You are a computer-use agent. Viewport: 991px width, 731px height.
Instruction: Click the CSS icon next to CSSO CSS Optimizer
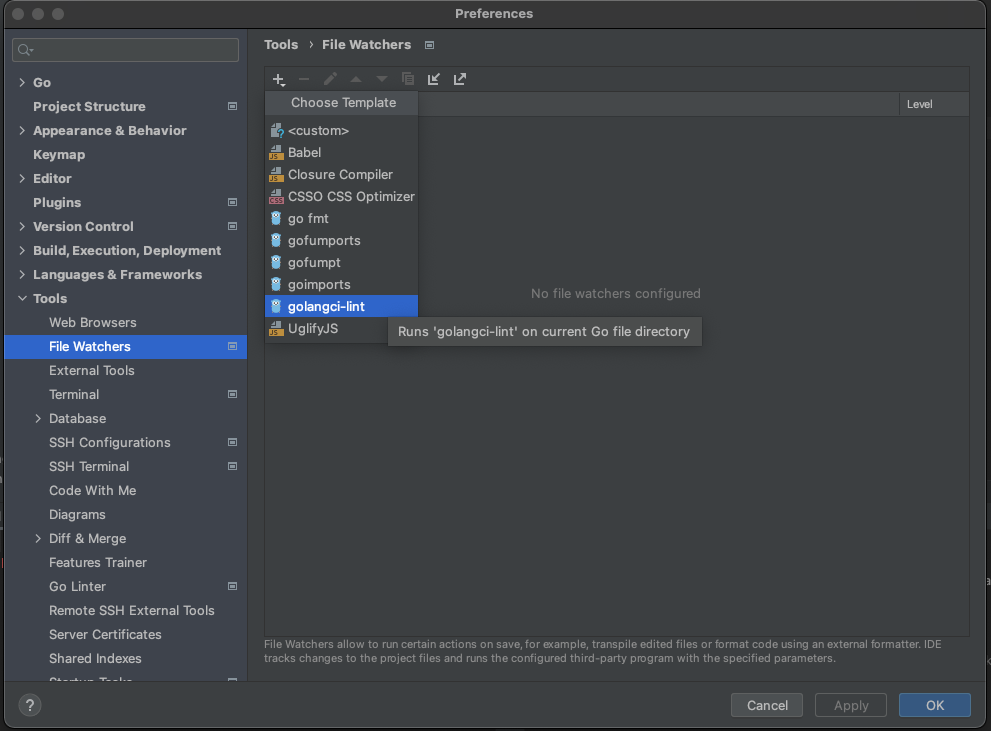[276, 196]
